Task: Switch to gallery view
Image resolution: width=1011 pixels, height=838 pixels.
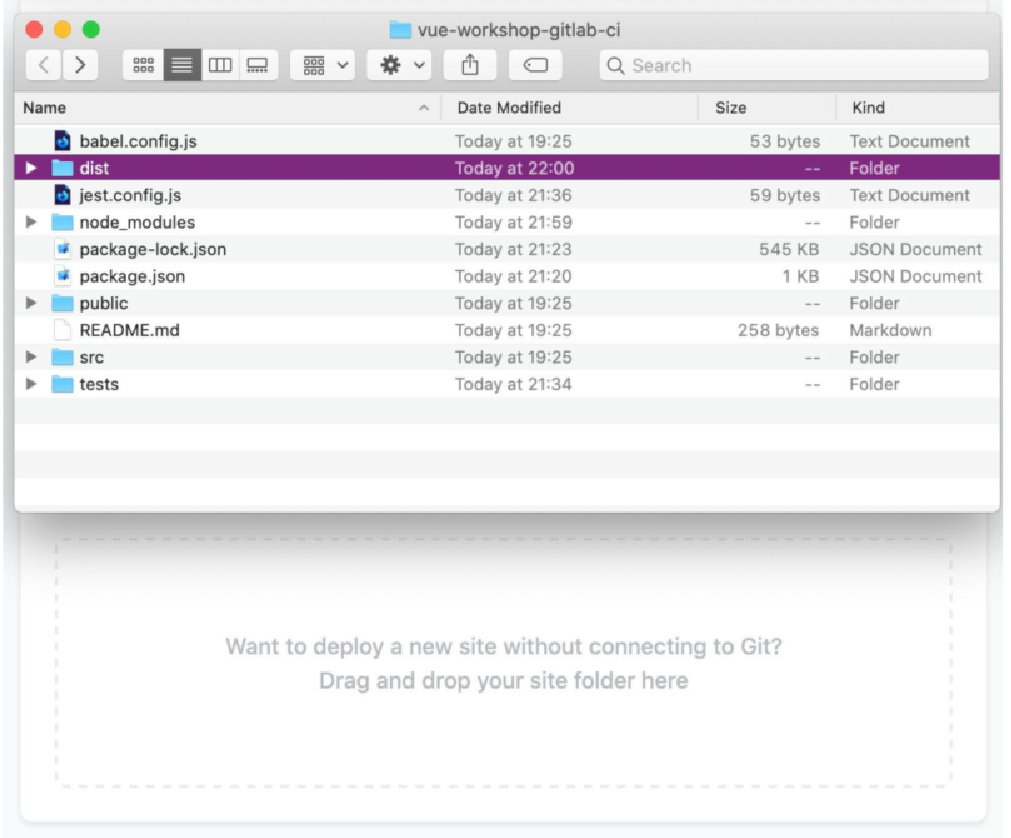Action: (x=258, y=65)
